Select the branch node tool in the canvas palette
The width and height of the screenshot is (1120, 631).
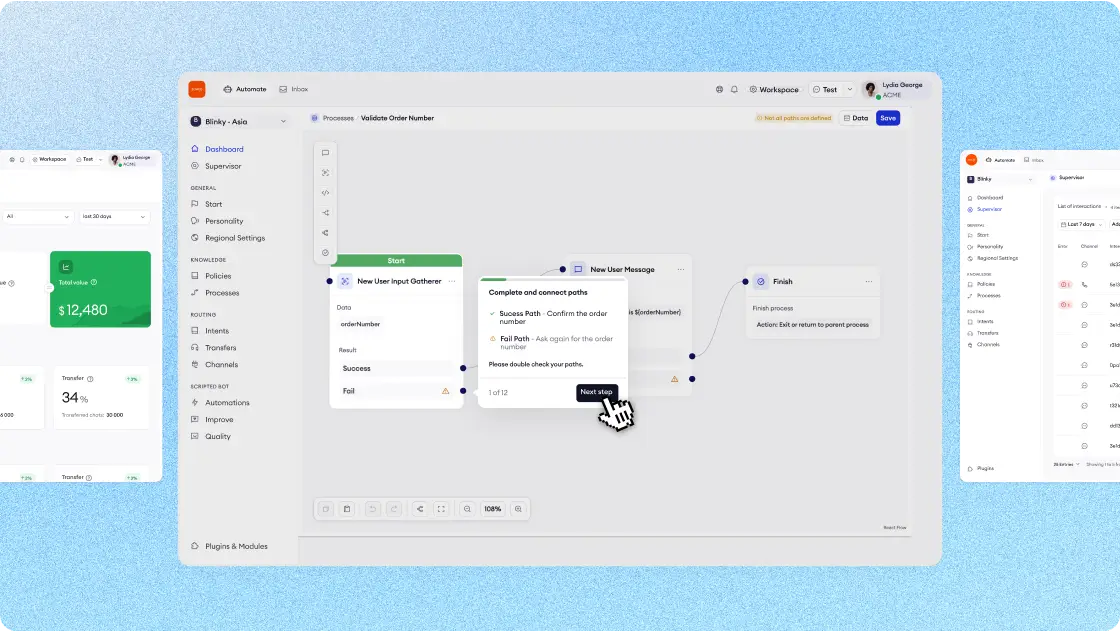point(326,213)
